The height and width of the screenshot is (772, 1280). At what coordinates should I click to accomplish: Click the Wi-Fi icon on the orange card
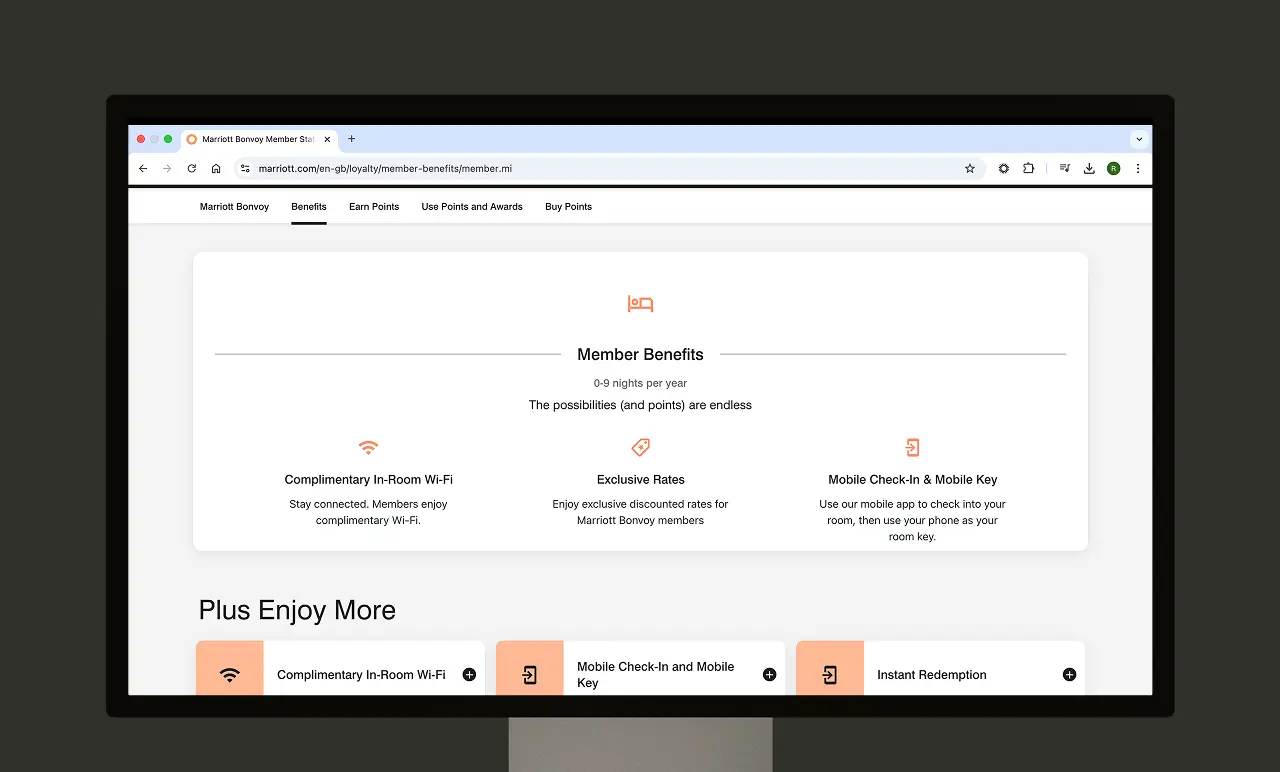pos(229,674)
